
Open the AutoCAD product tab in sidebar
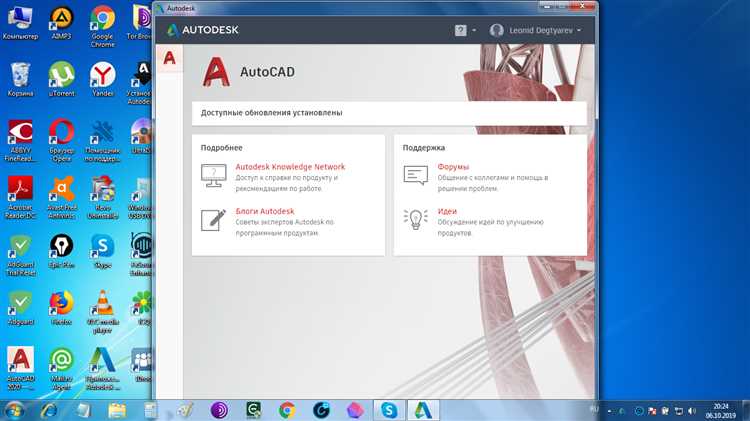169,58
